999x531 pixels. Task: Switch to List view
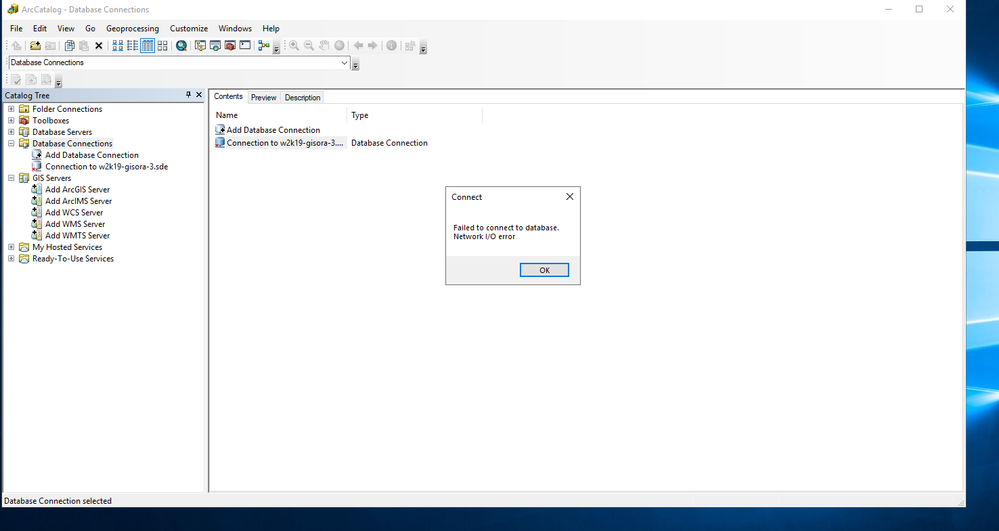coord(133,45)
